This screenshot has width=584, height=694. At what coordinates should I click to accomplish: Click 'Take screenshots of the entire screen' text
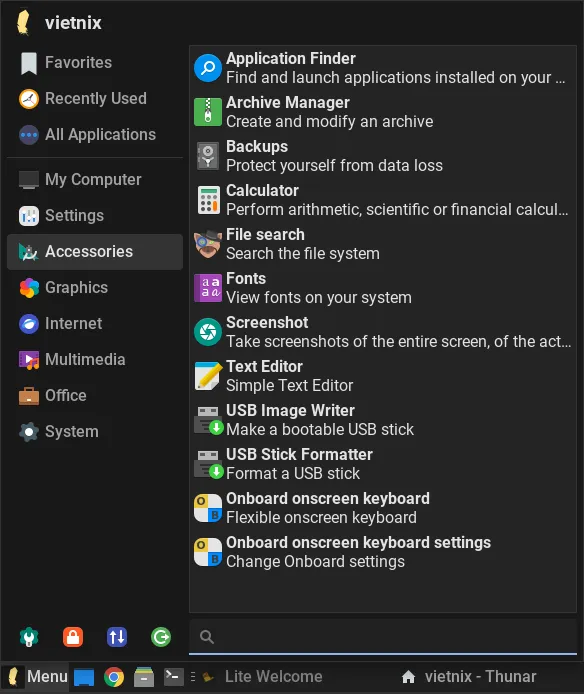pyautogui.click(x=398, y=342)
